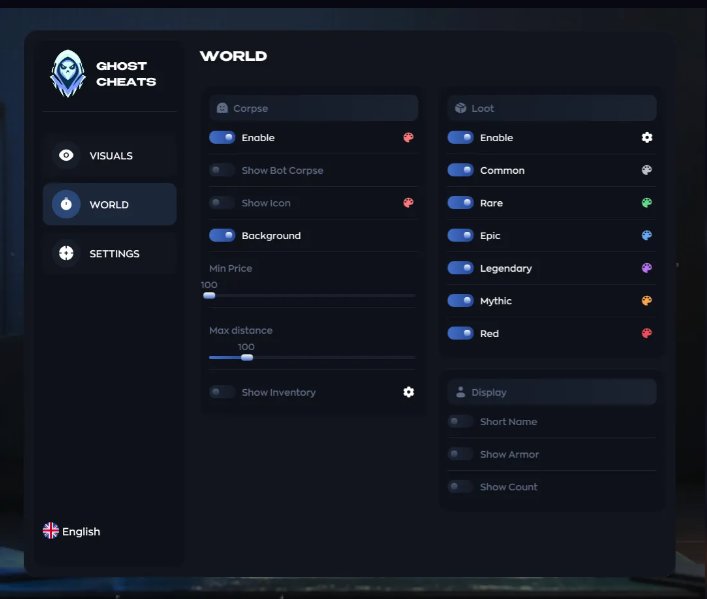
Task: Click the Ghost Cheats hooded logo
Action: 68,74
